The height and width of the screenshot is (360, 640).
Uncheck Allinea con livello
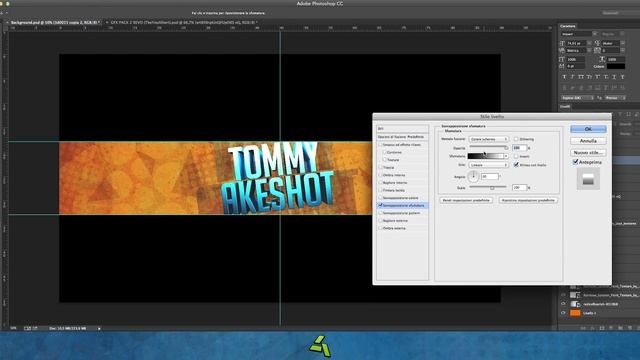click(516, 165)
